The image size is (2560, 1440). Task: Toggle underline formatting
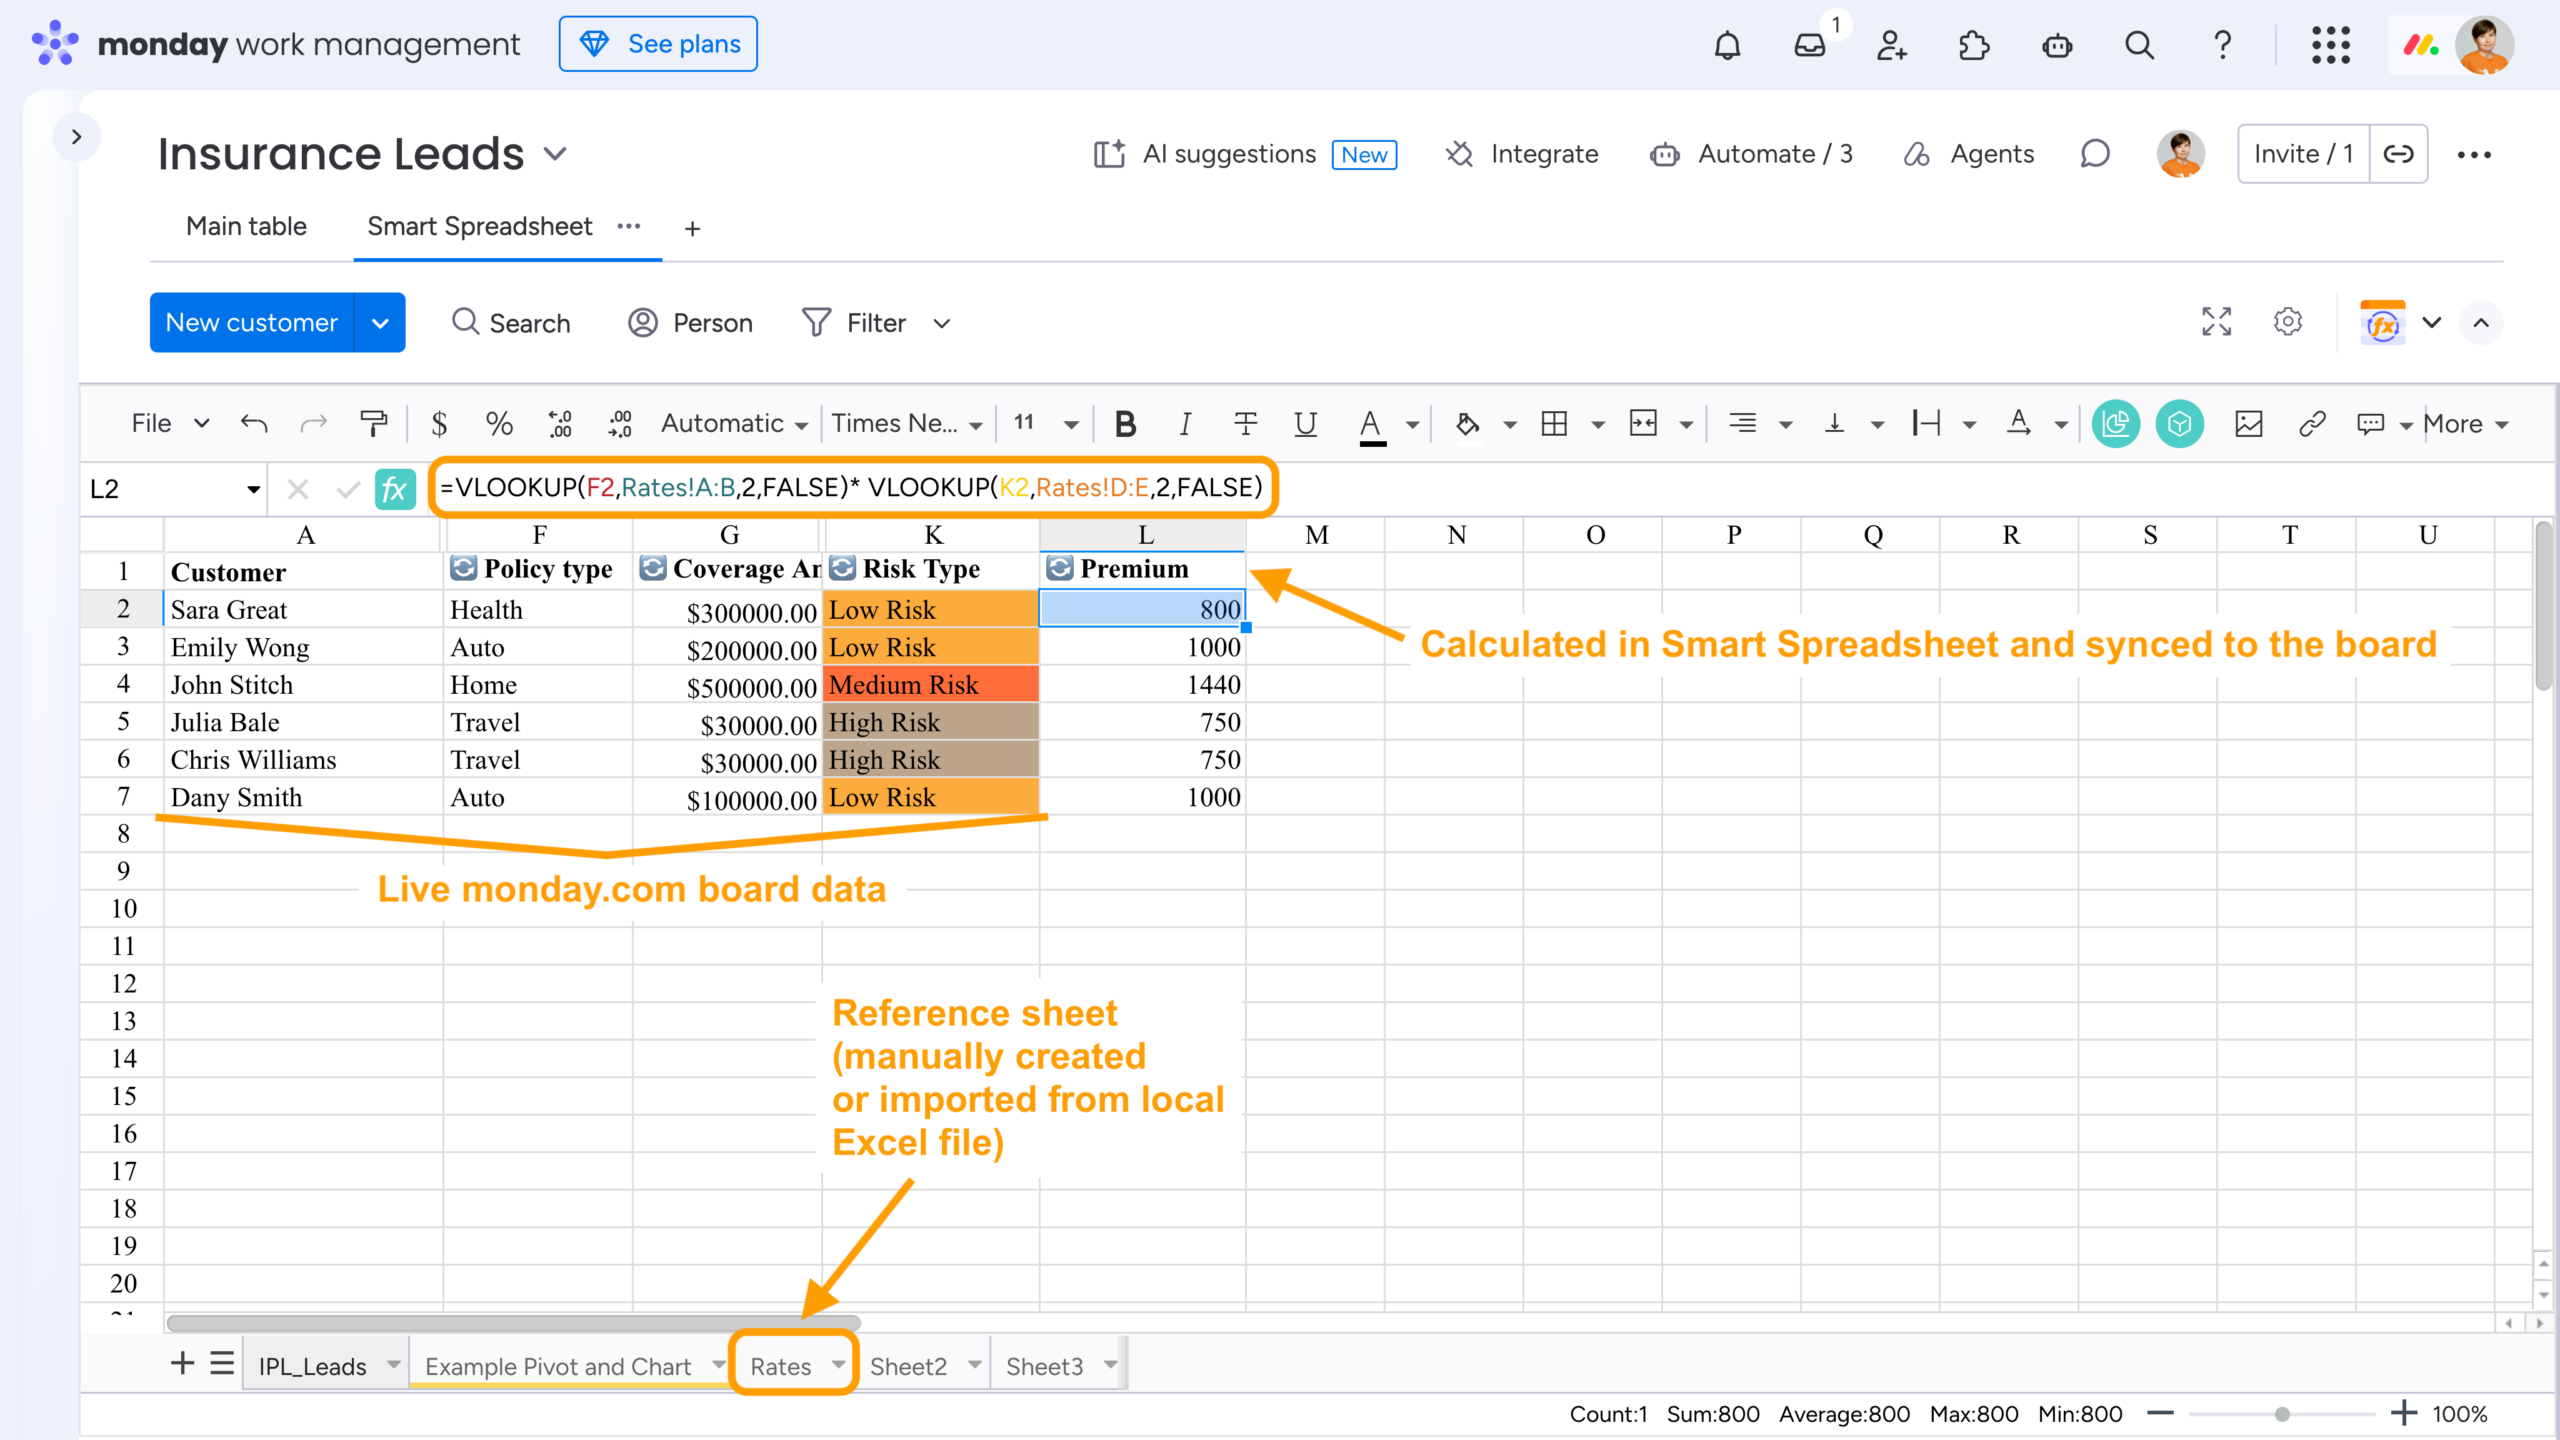(1305, 424)
